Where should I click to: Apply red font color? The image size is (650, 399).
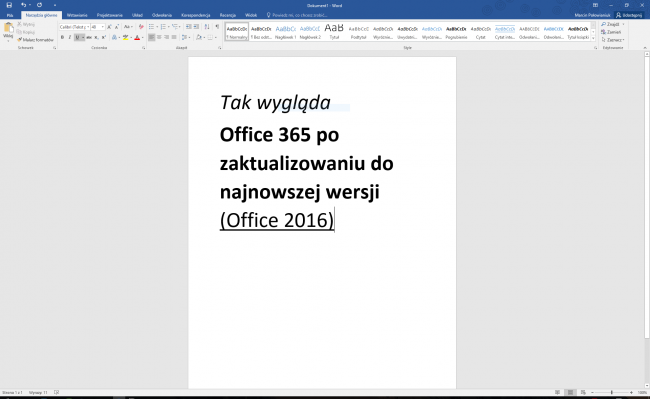(137, 38)
